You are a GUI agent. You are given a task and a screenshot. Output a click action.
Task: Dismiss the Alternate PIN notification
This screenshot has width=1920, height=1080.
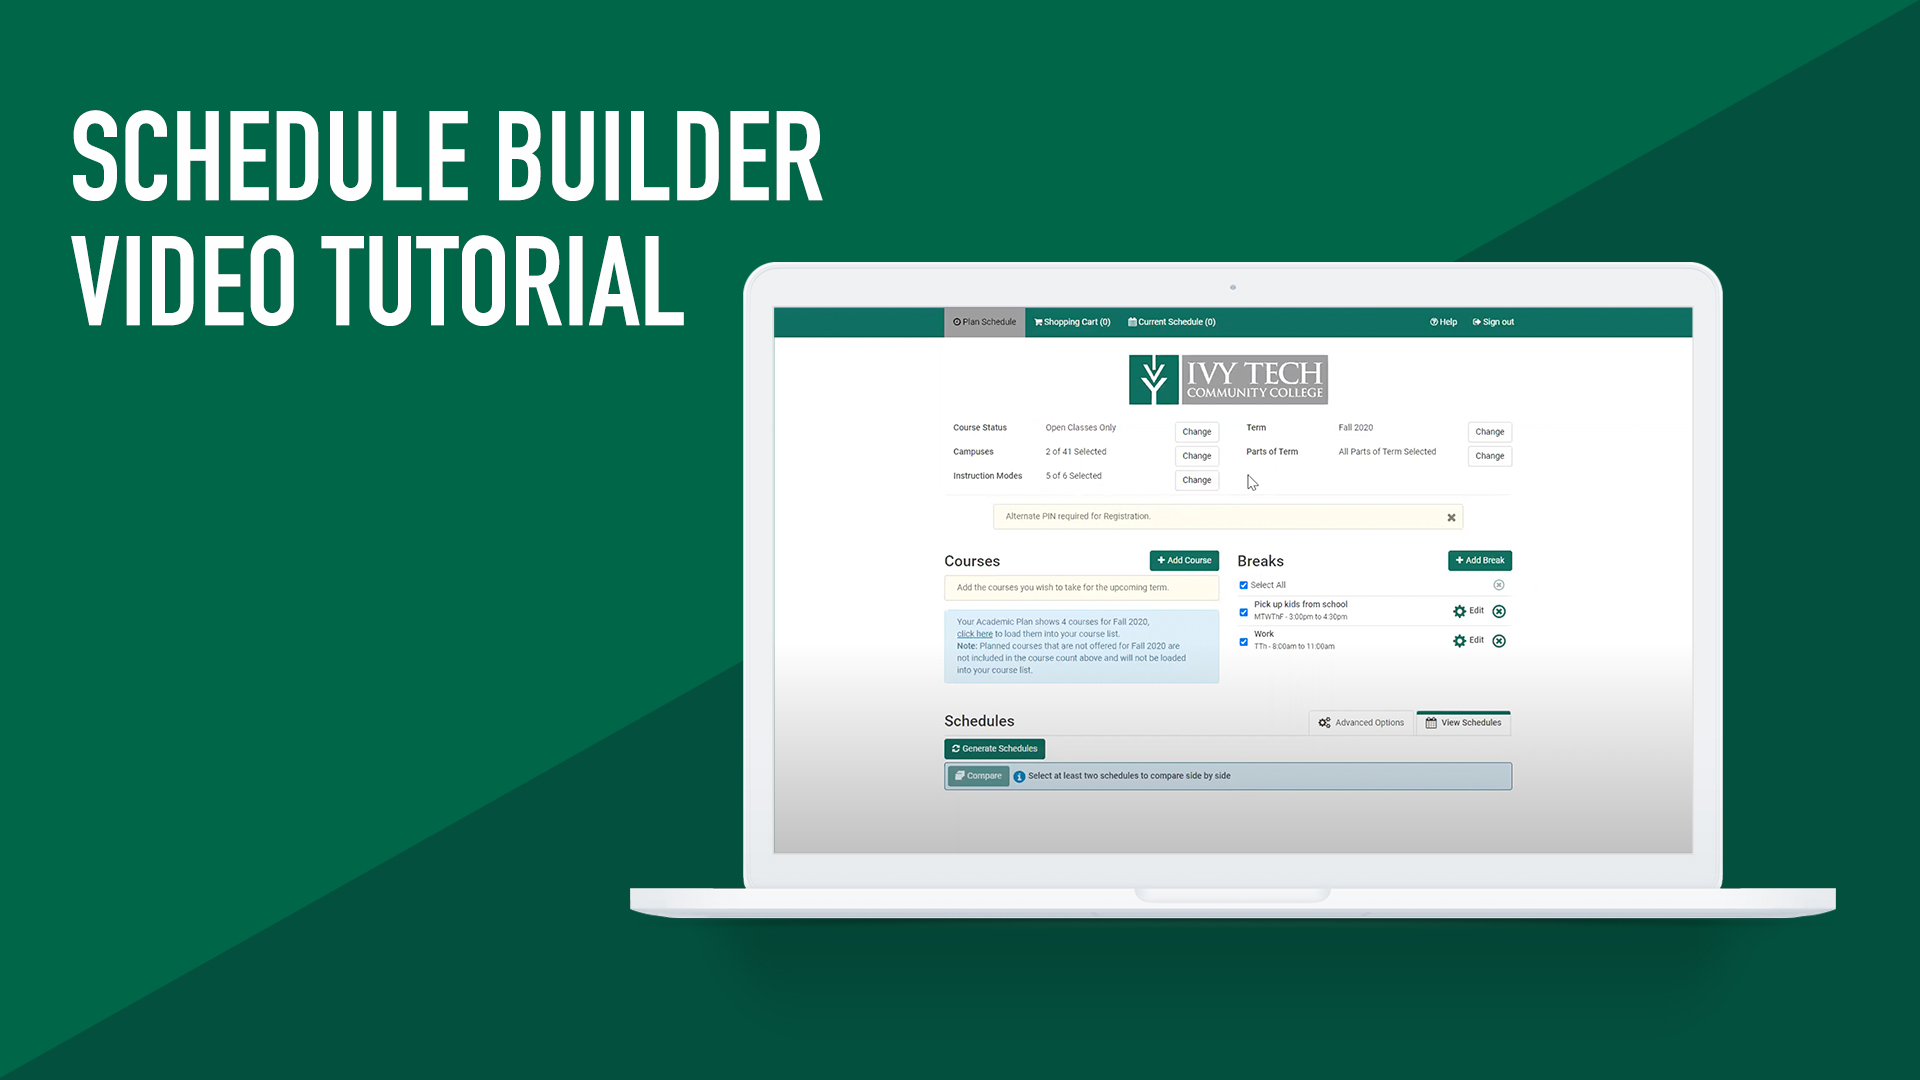tap(1451, 516)
